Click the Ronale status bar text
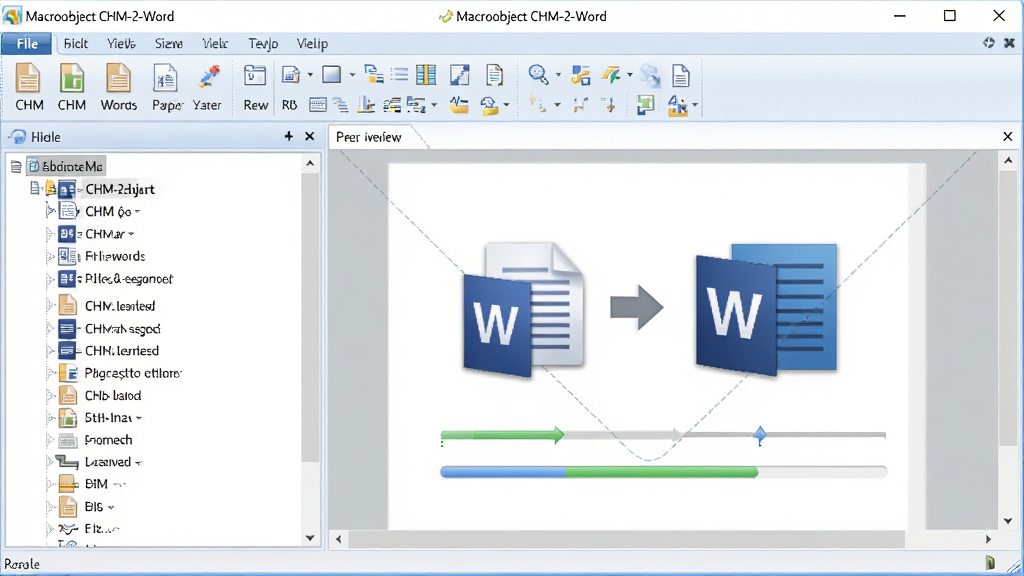The image size is (1024, 576). point(22,564)
